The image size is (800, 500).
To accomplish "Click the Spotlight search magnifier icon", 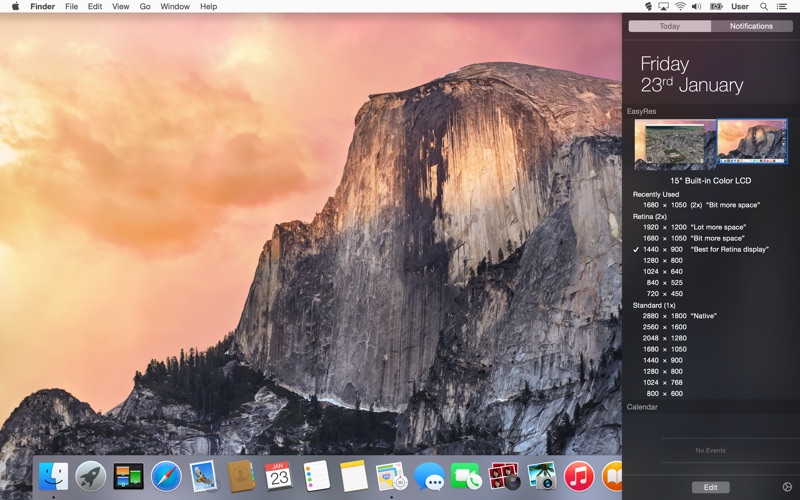I will [x=765, y=6].
